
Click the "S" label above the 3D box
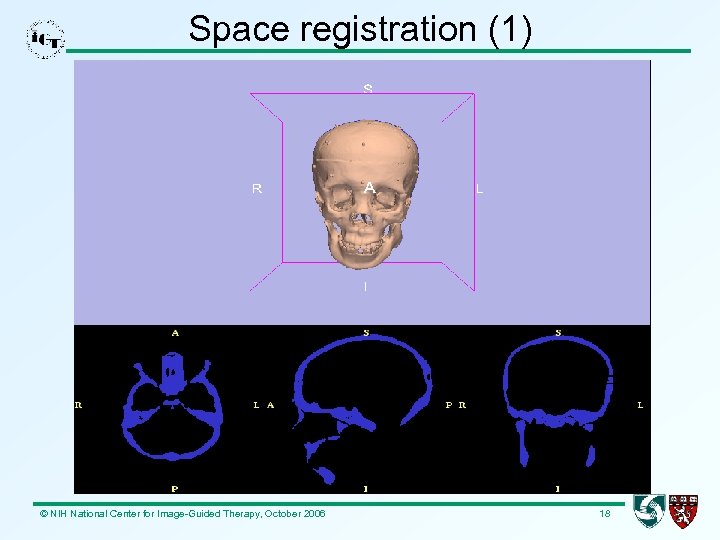tap(368, 88)
